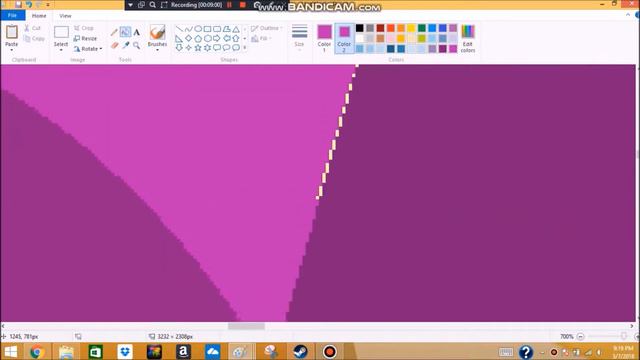
Task: Select the Color picker eyedropper tool
Action: click(x=125, y=45)
